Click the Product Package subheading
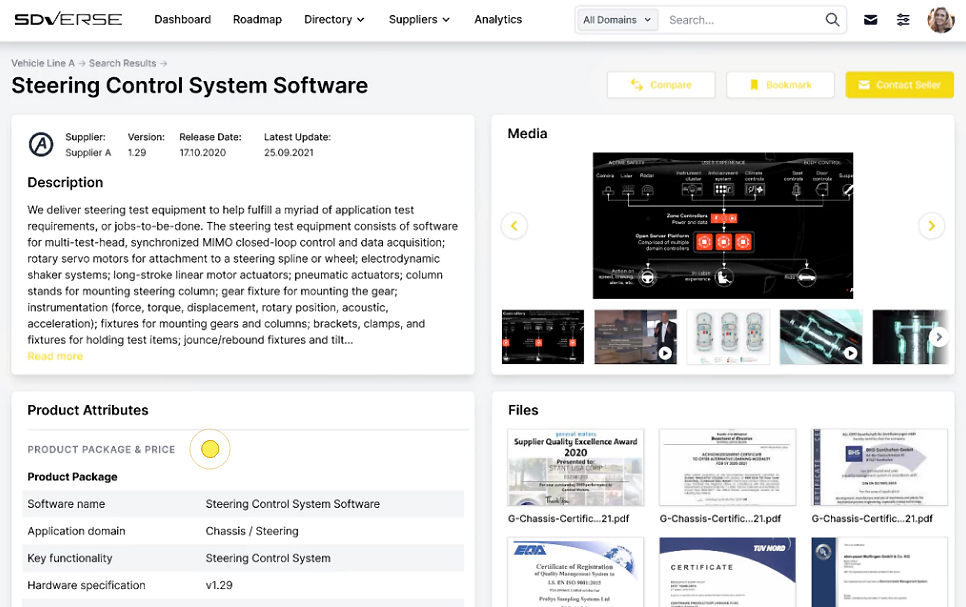The height and width of the screenshot is (607, 966). [72, 477]
